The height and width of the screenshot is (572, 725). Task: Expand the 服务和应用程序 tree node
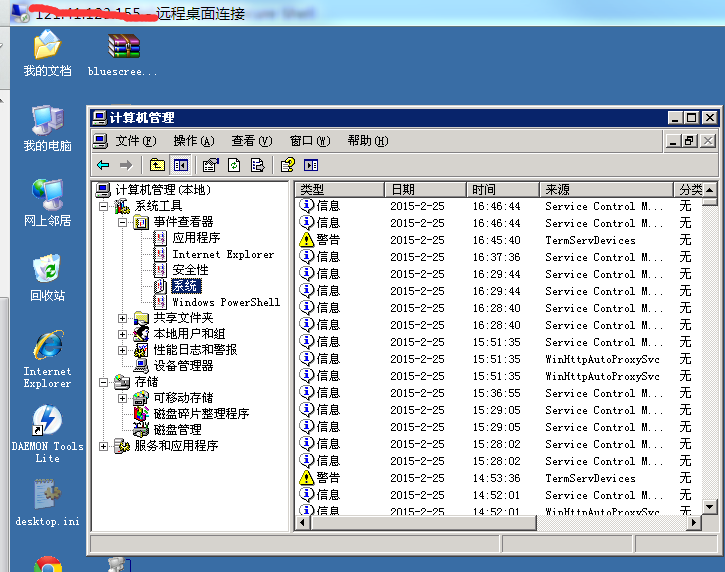click(x=103, y=446)
